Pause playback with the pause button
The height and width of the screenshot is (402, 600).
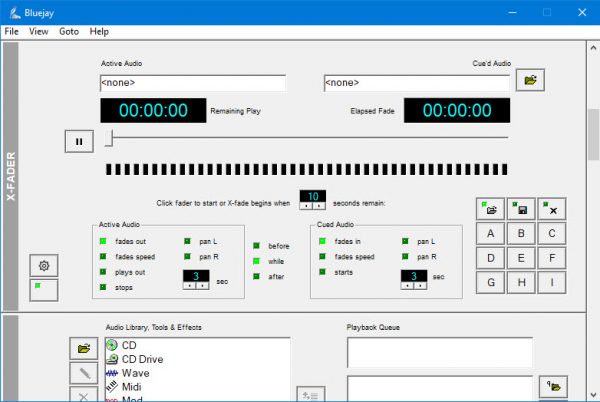(x=79, y=142)
